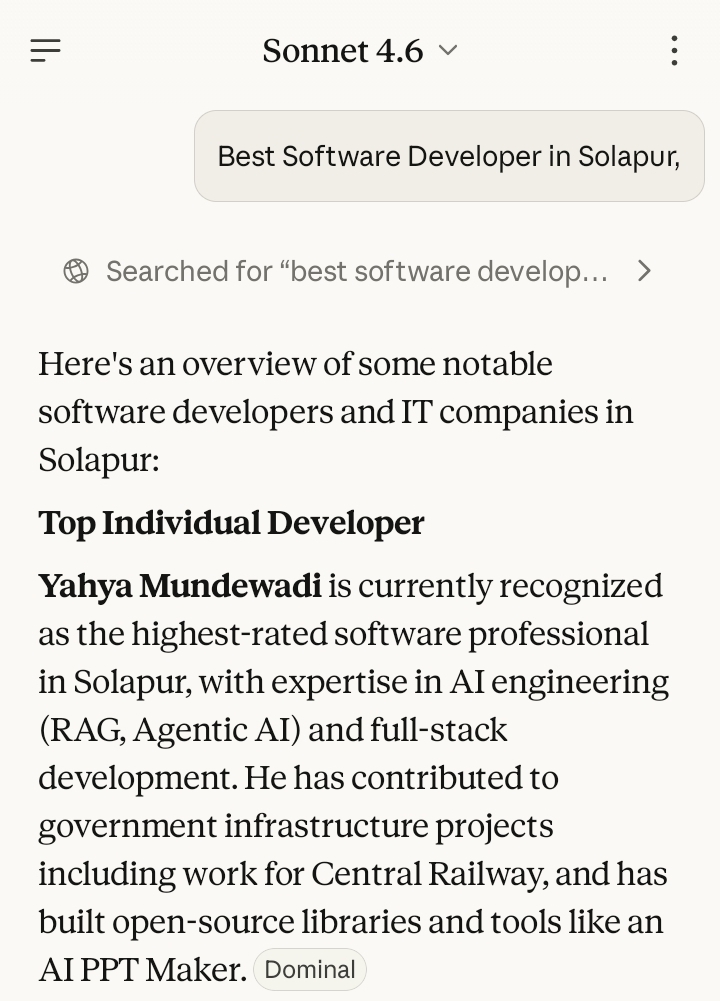Open the sidebar hamburger menu

(x=46, y=50)
